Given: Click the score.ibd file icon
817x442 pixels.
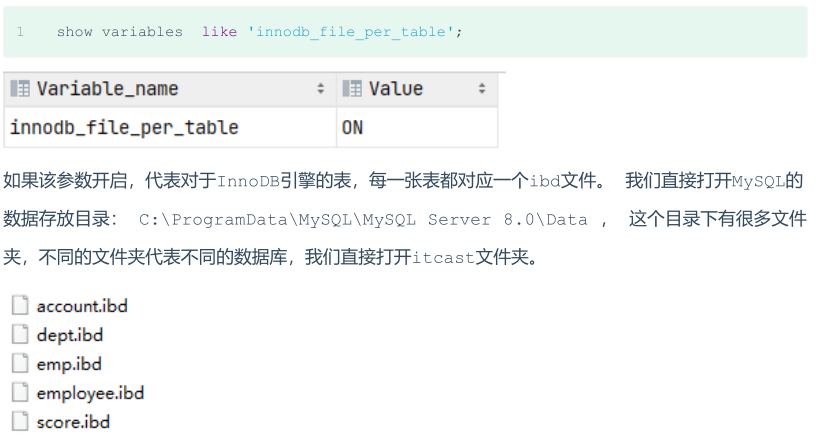Looking at the screenshot, I should coord(19,422).
